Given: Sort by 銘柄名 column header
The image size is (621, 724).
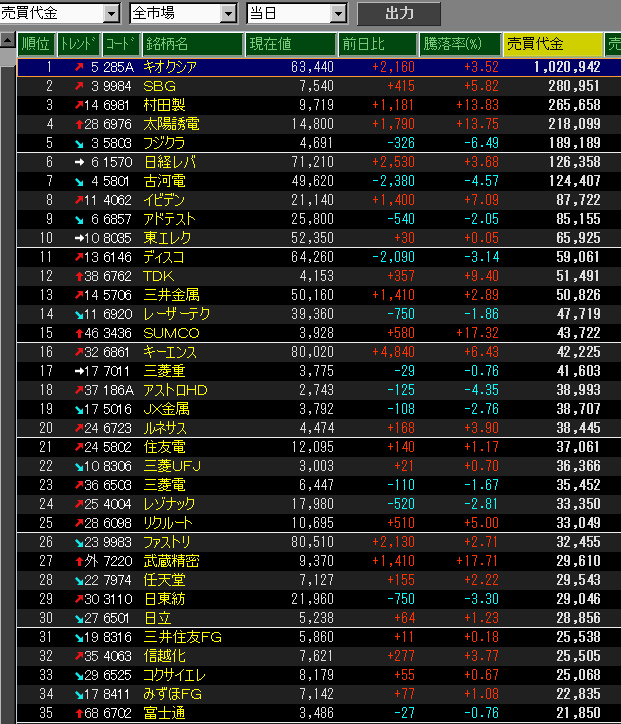Looking at the screenshot, I should [x=193, y=44].
